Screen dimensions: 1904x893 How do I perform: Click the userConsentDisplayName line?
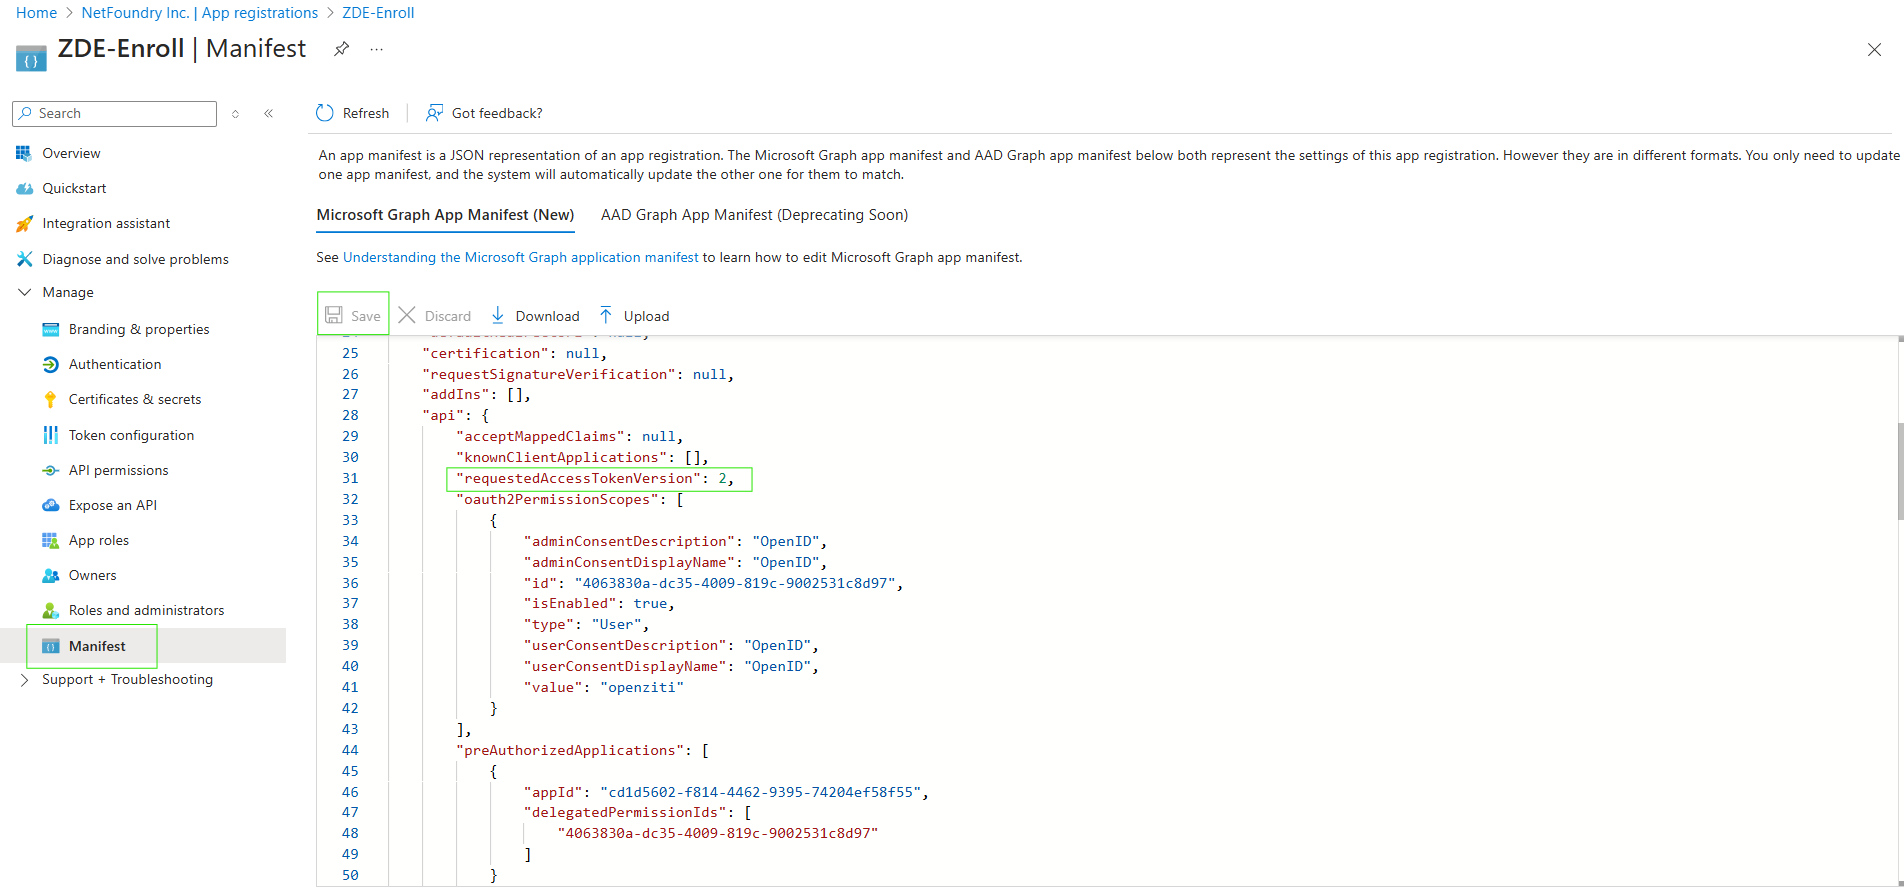671,667
